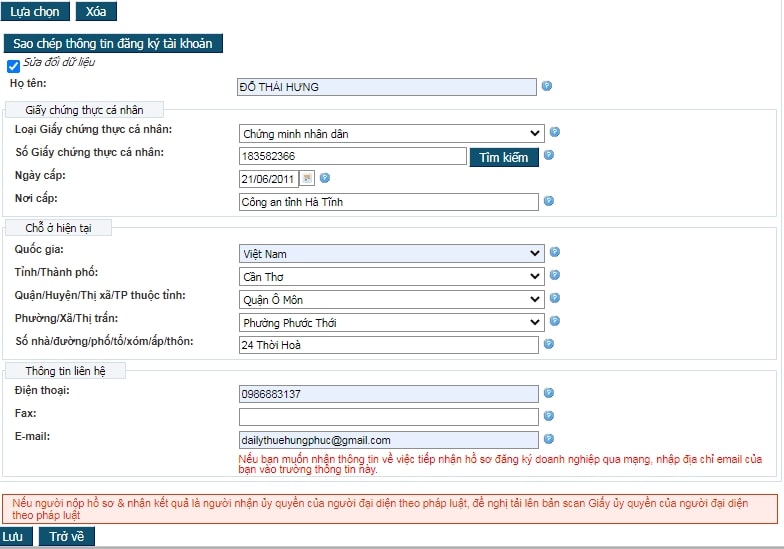This screenshot has height=549, width=784.
Task: Click help icon next to E-mail field
Action: (548, 438)
